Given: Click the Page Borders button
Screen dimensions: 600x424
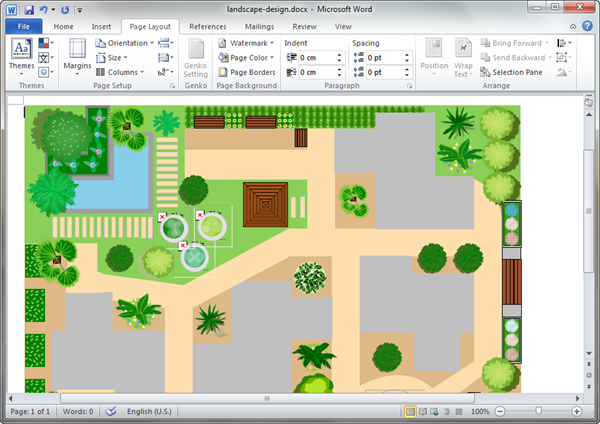Looking at the screenshot, I should [246, 72].
